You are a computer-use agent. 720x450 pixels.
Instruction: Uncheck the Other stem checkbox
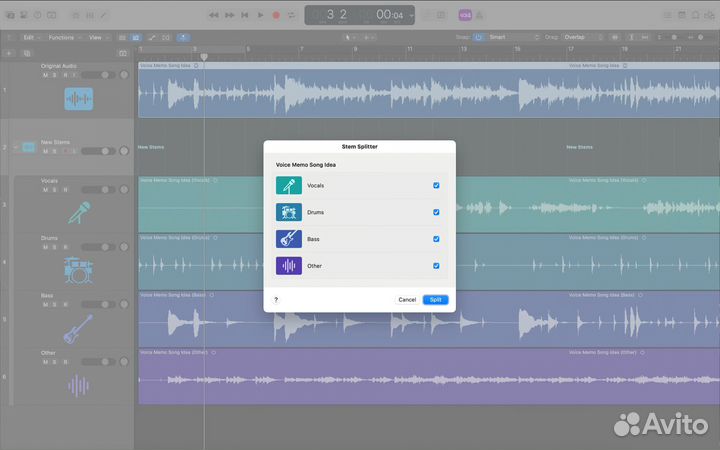pyautogui.click(x=436, y=265)
